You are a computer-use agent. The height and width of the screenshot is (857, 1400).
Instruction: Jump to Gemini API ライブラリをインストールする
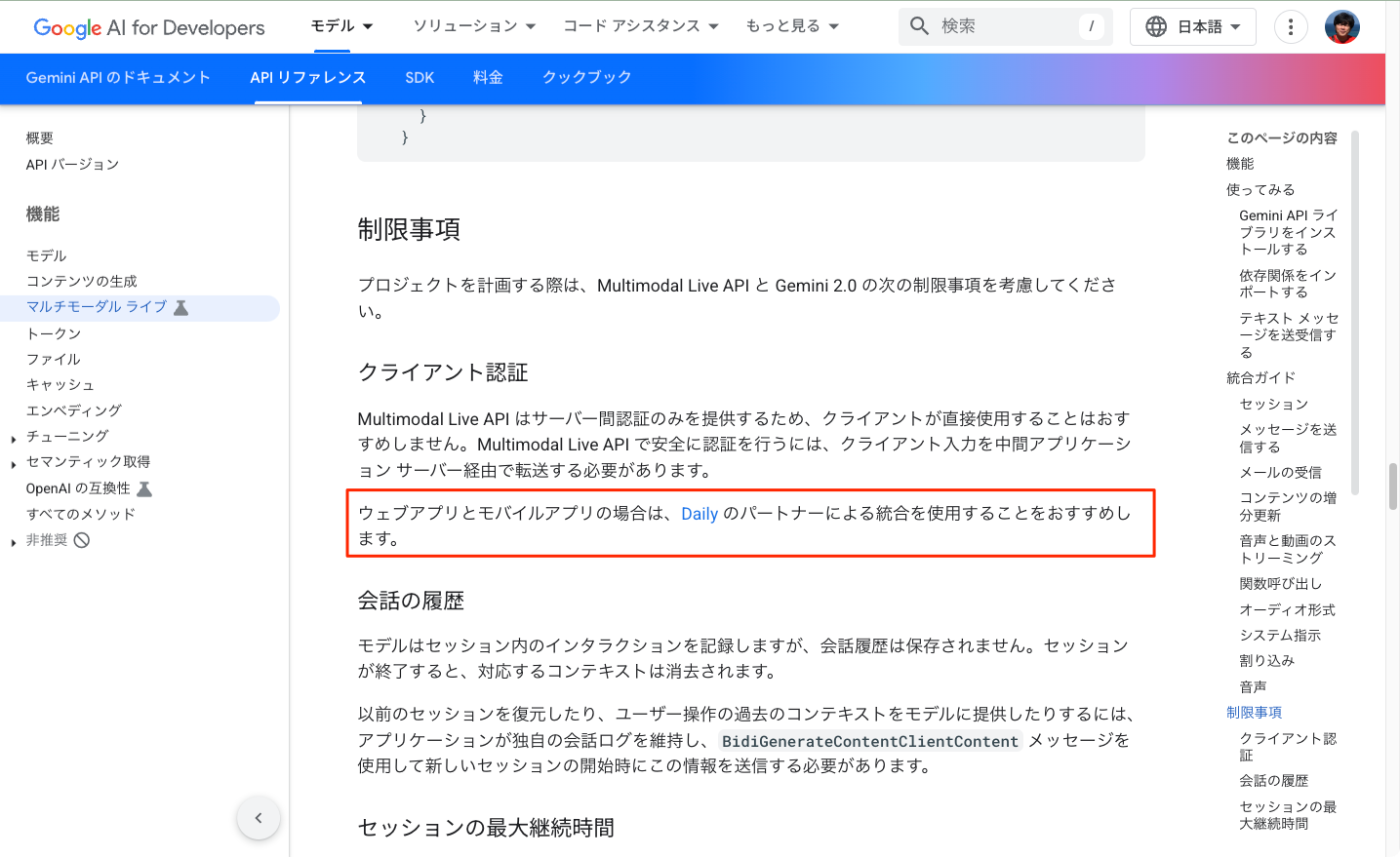pos(1289,232)
